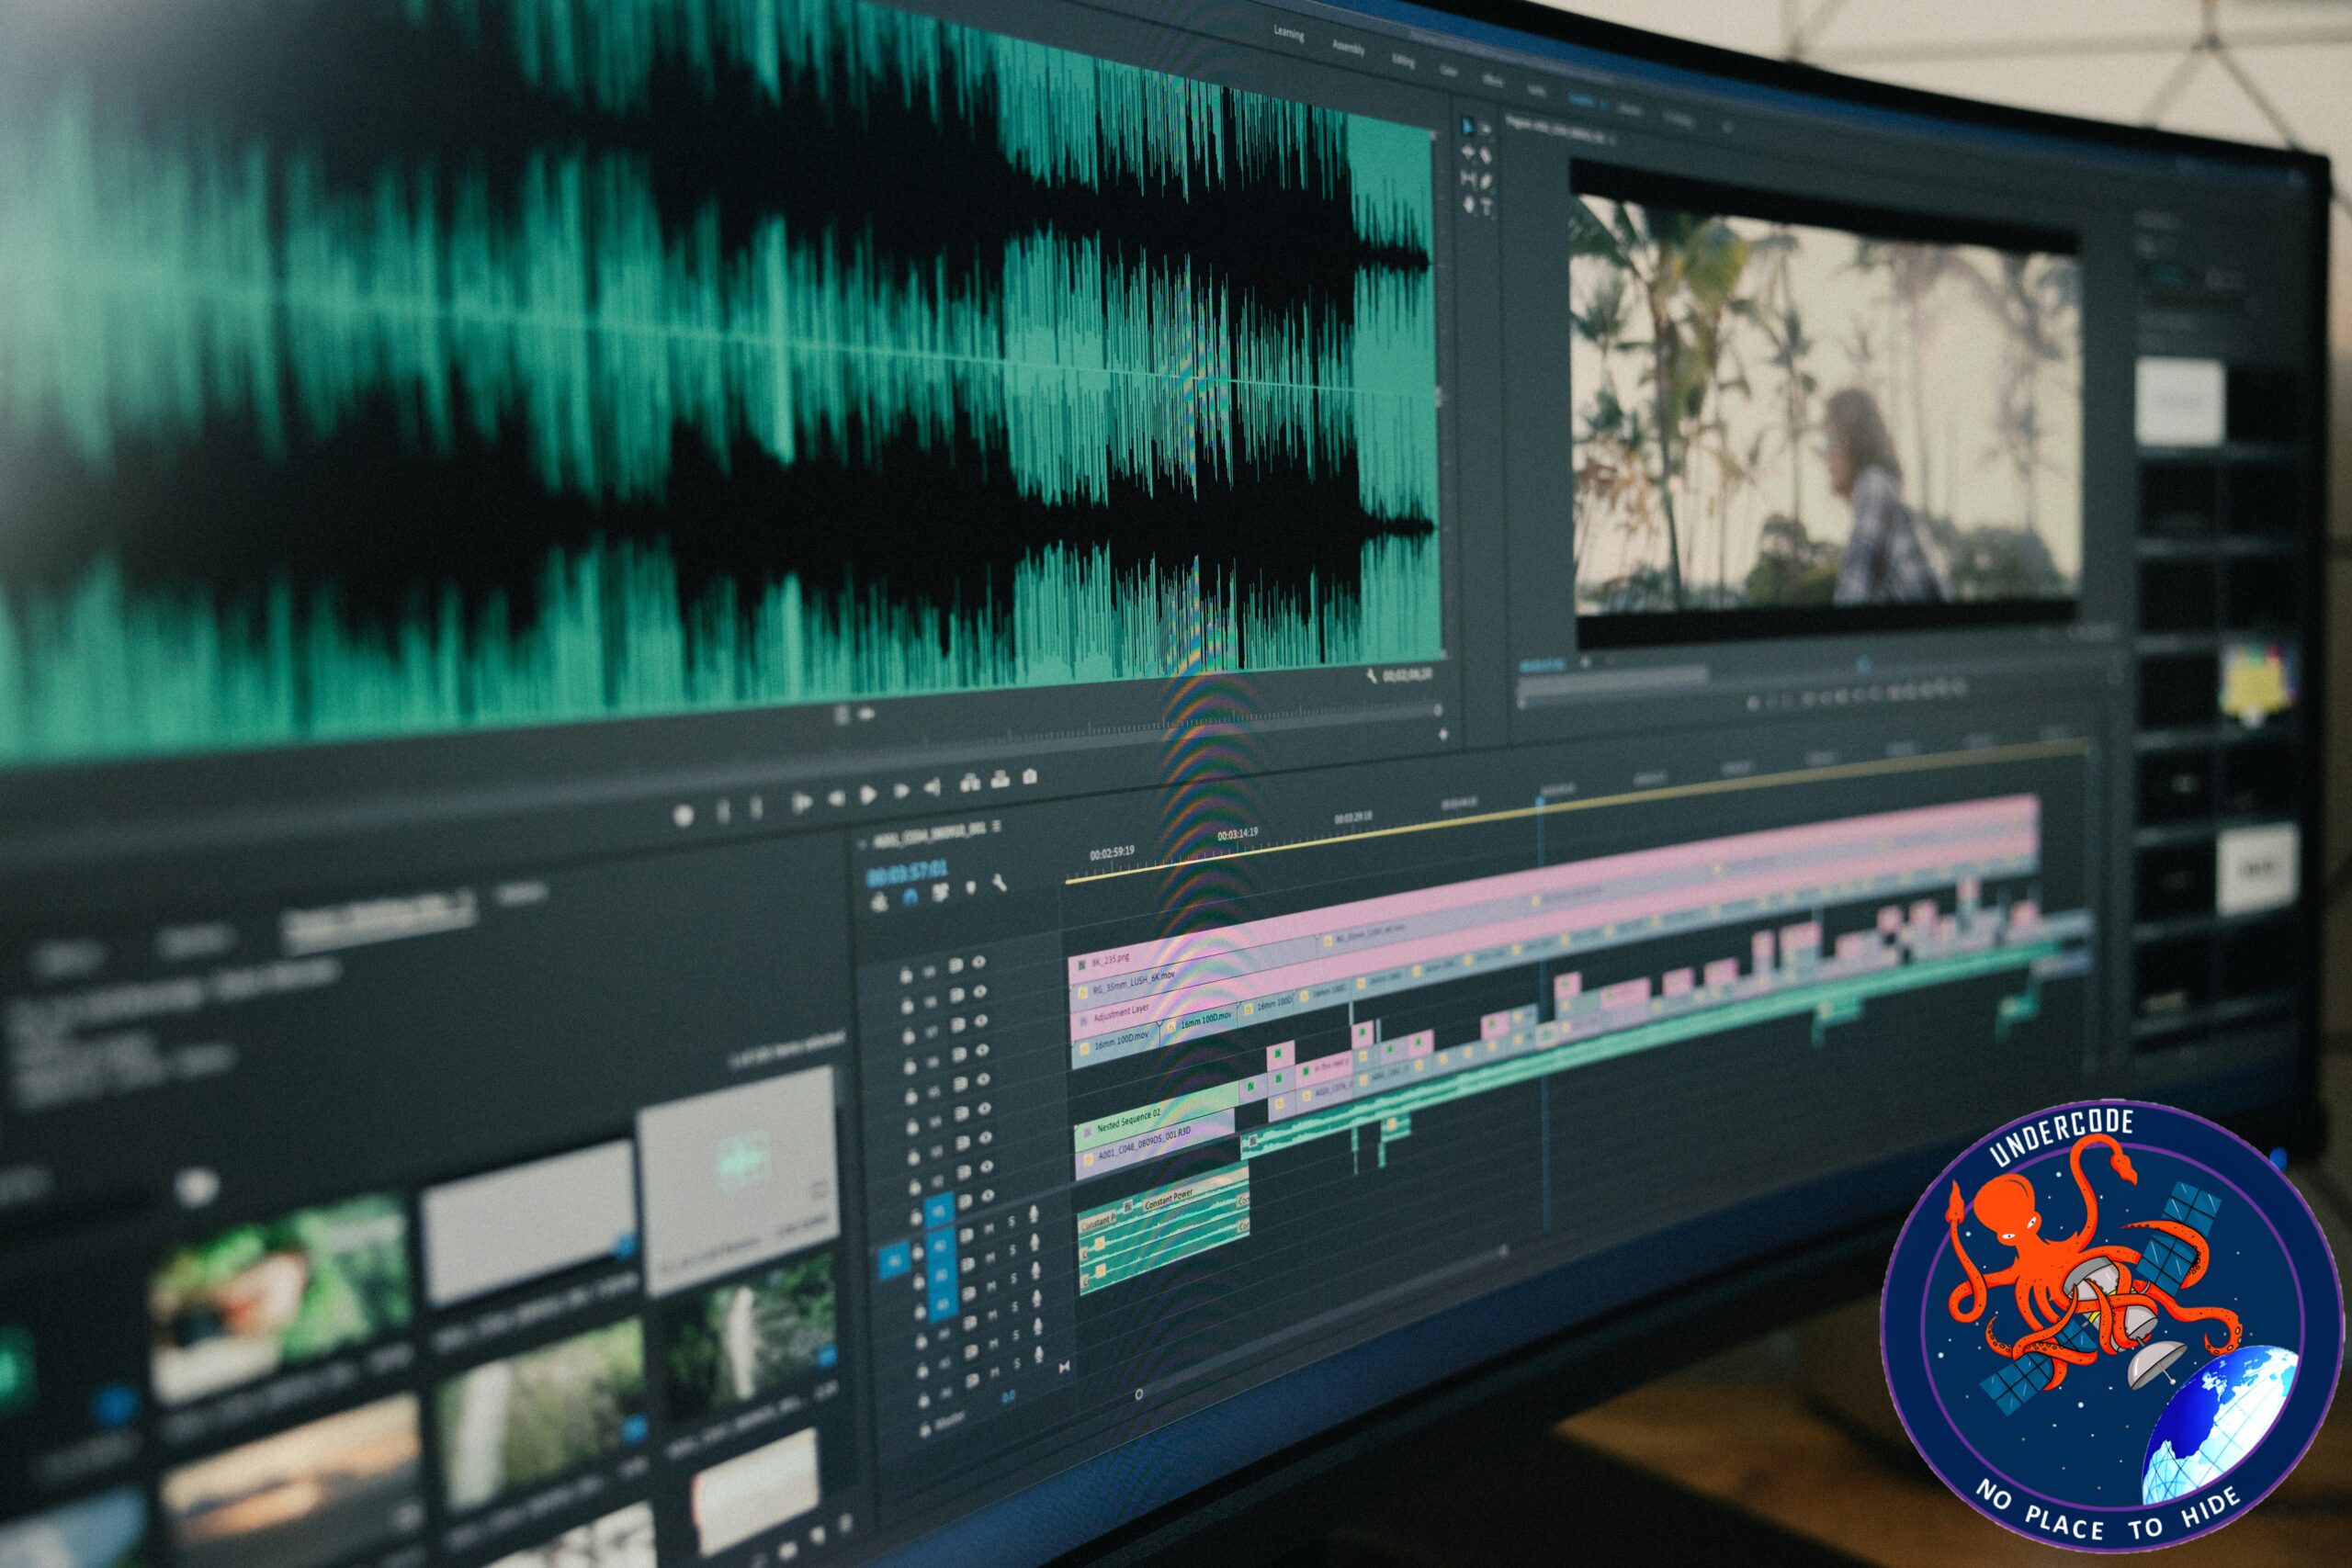Open the timeline panel menu
2352x1568 pixels.
coord(996,826)
